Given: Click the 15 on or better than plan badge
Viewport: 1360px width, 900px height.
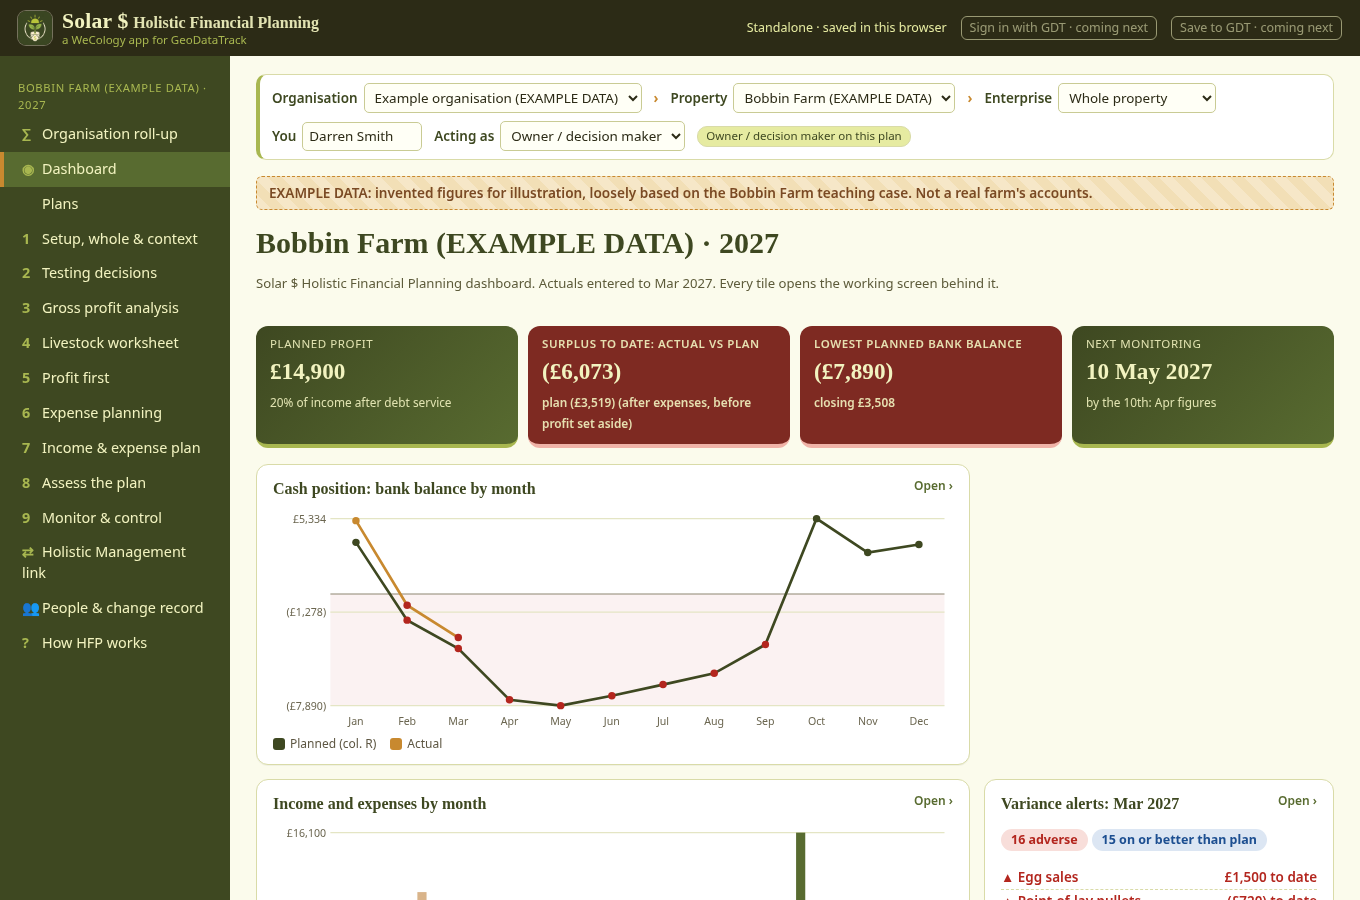Looking at the screenshot, I should pos(1179,840).
